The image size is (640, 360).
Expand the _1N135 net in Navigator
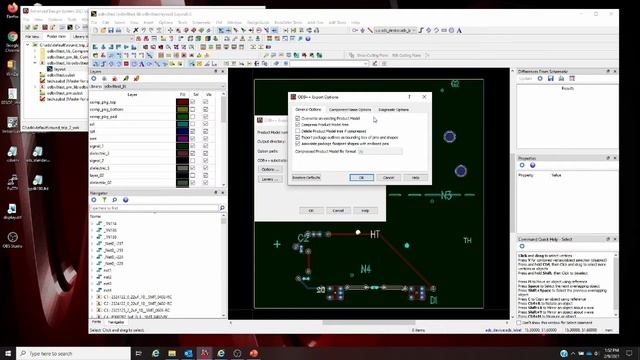pyautogui.click(x=92, y=230)
